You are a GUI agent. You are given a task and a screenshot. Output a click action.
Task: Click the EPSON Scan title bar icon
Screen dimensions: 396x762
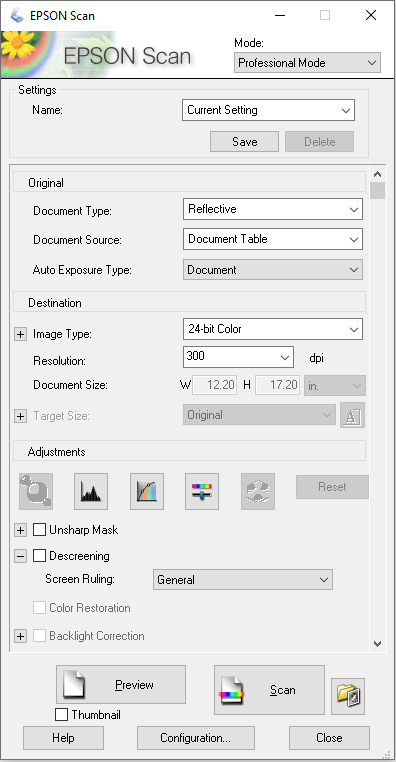pos(17,16)
